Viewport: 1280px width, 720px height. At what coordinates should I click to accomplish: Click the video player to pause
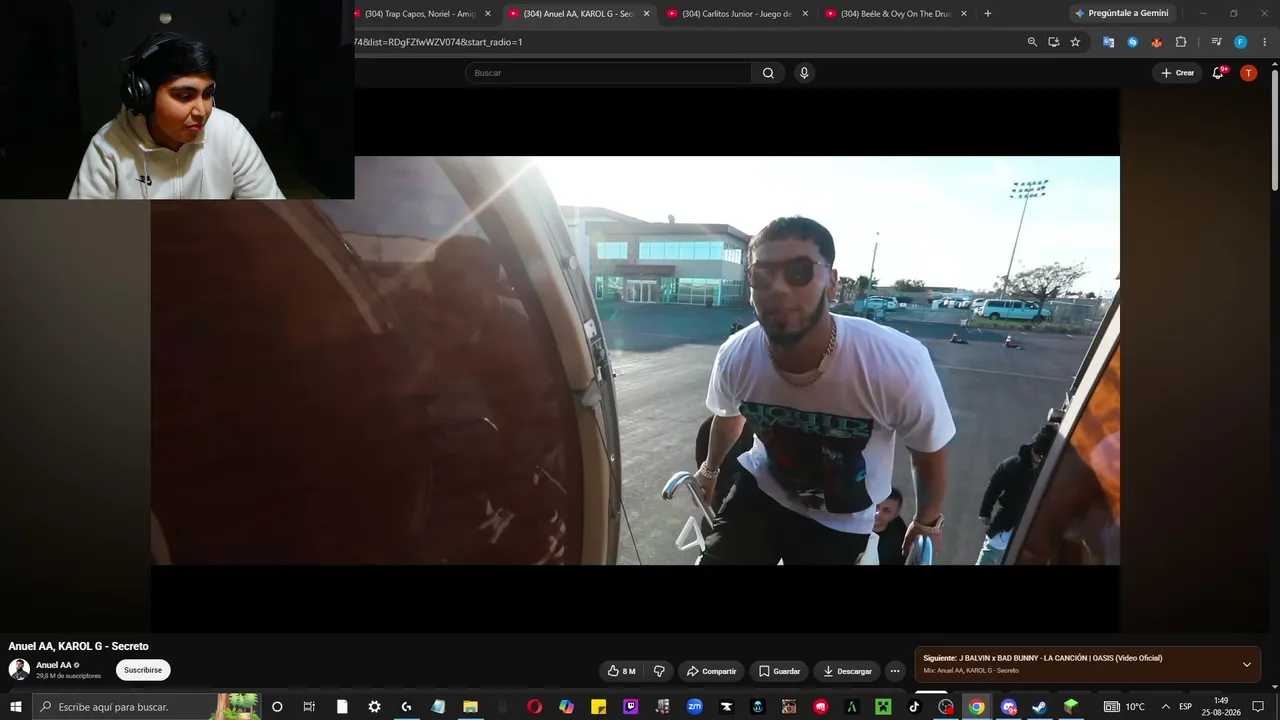635,360
